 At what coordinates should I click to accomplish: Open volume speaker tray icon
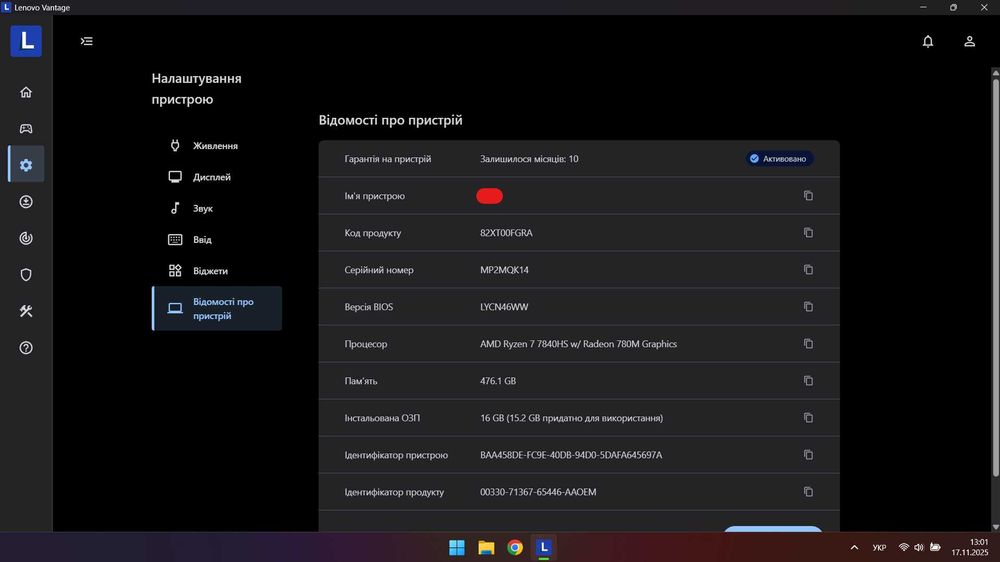919,547
